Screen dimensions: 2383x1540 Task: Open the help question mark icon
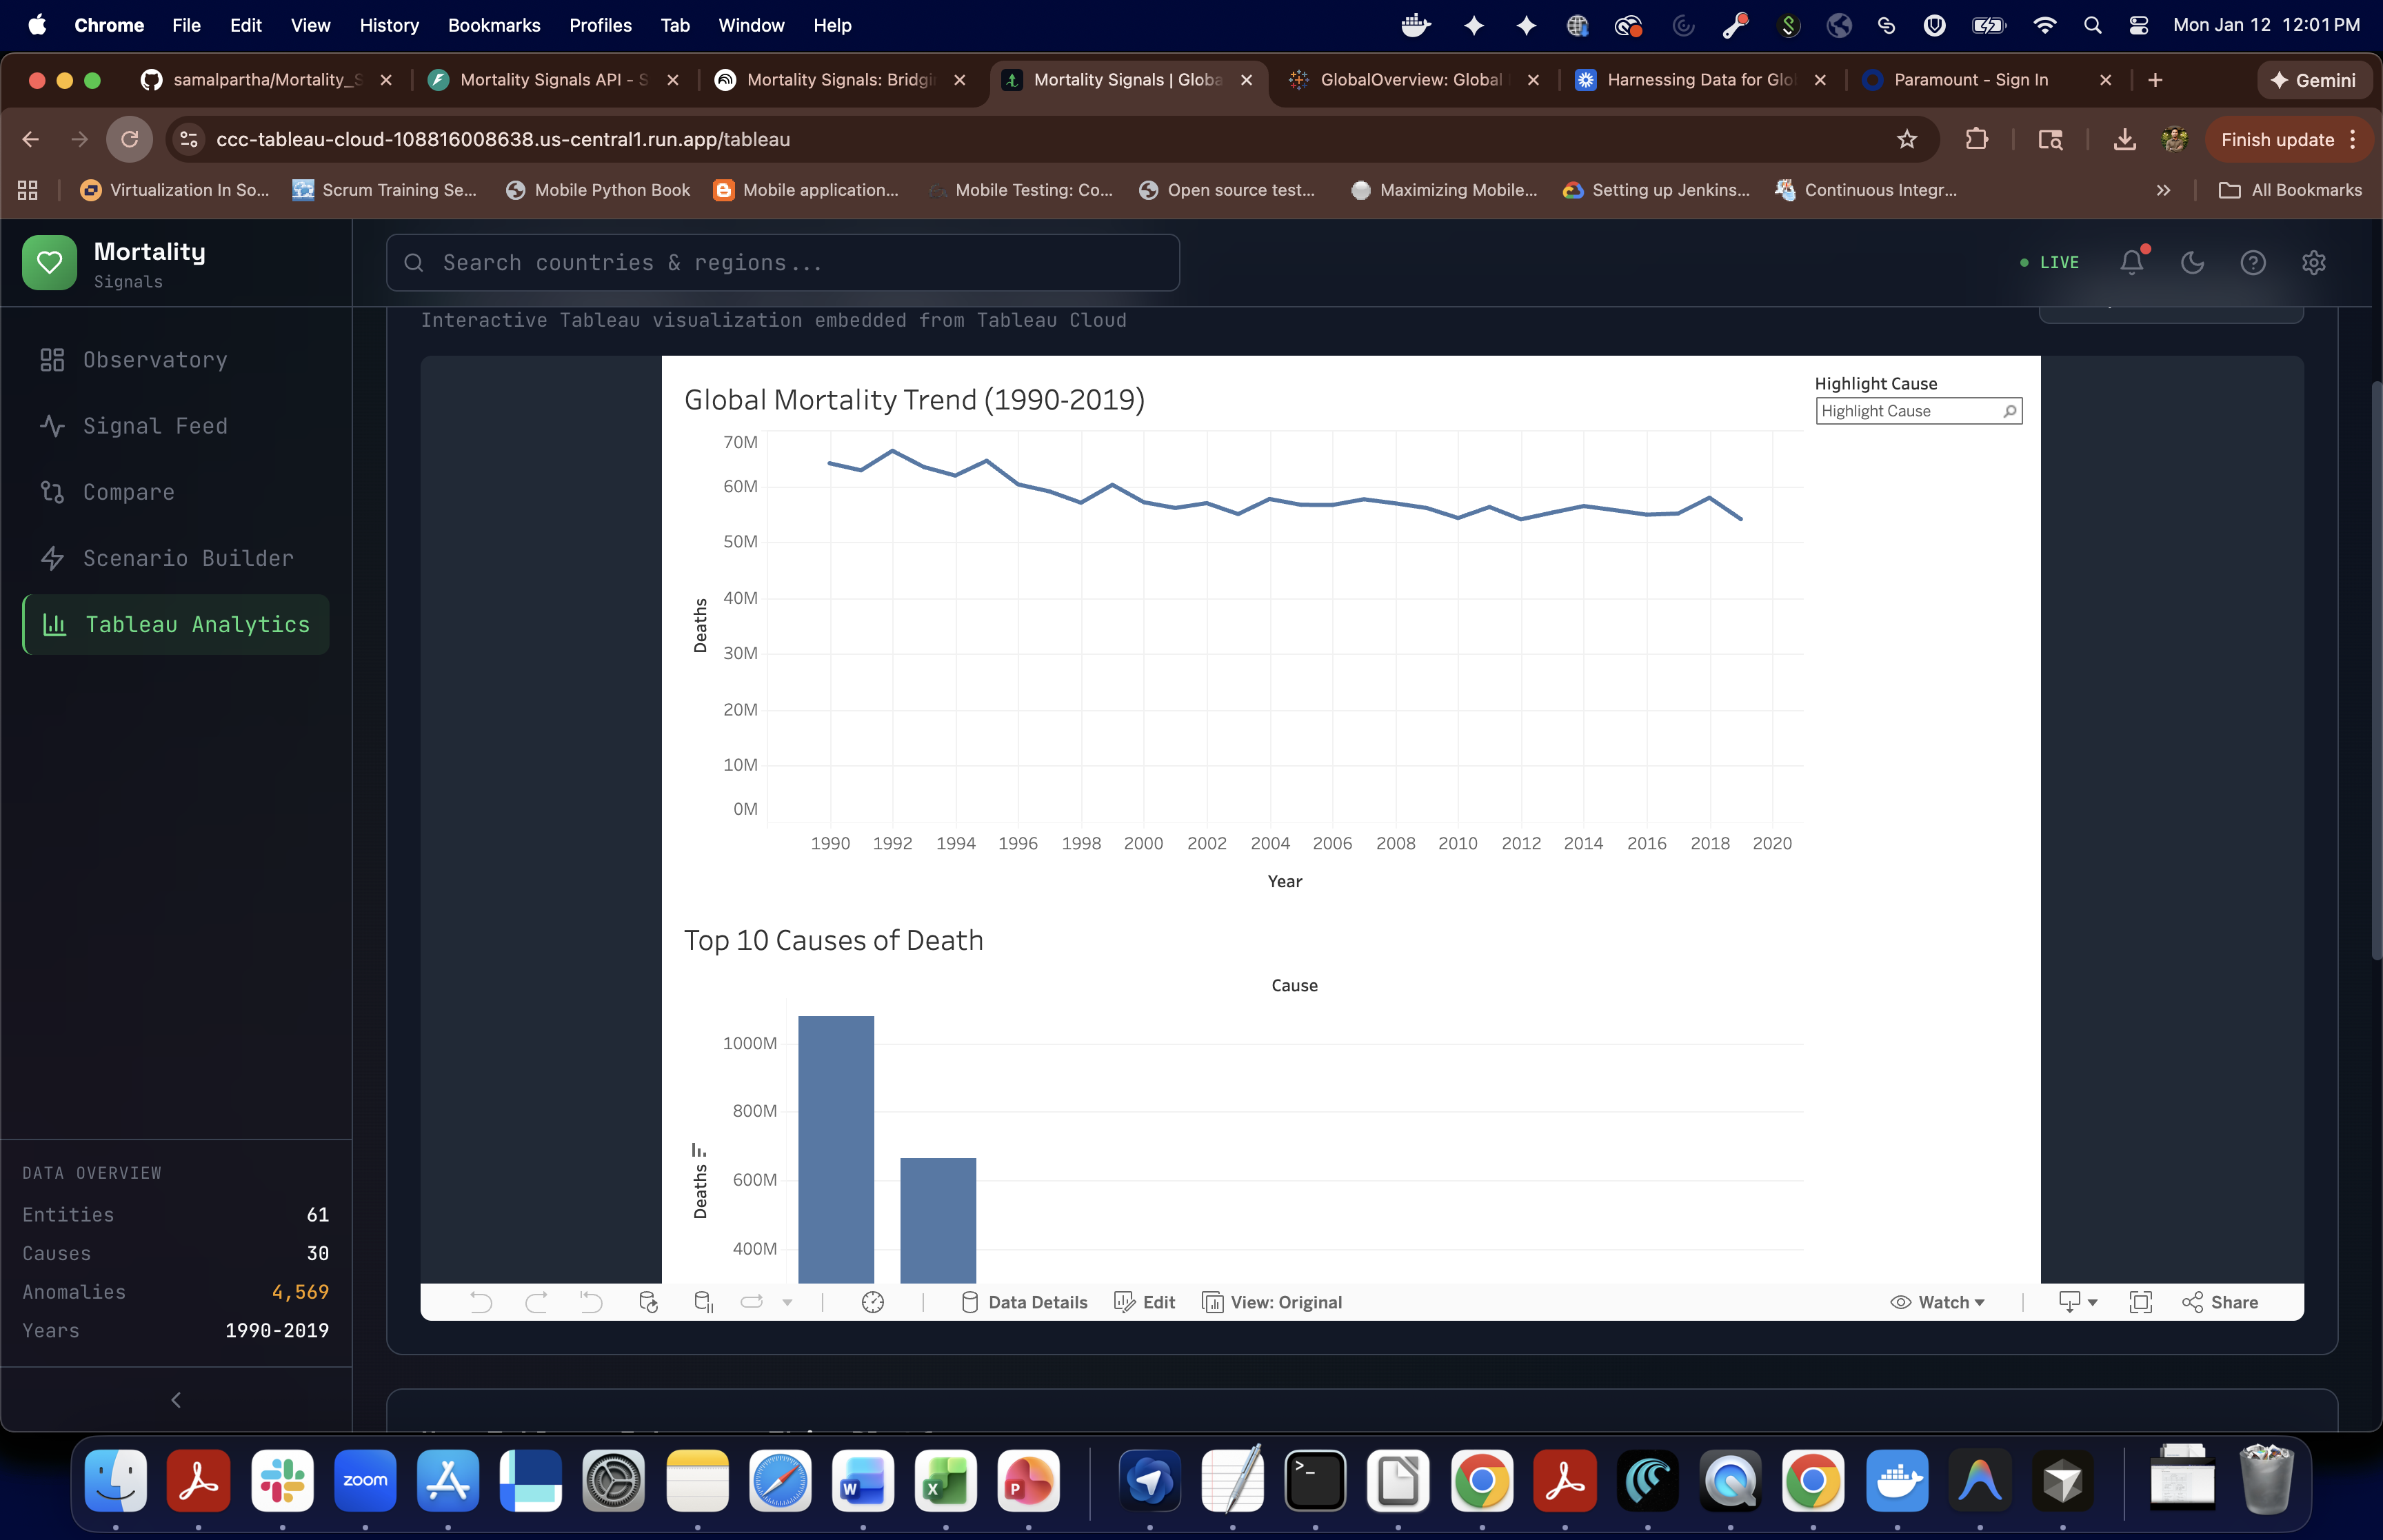coord(2252,262)
